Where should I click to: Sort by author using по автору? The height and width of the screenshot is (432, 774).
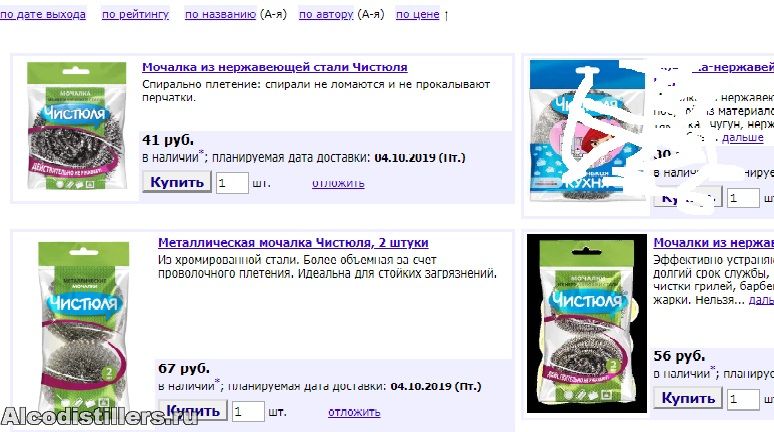pos(326,15)
